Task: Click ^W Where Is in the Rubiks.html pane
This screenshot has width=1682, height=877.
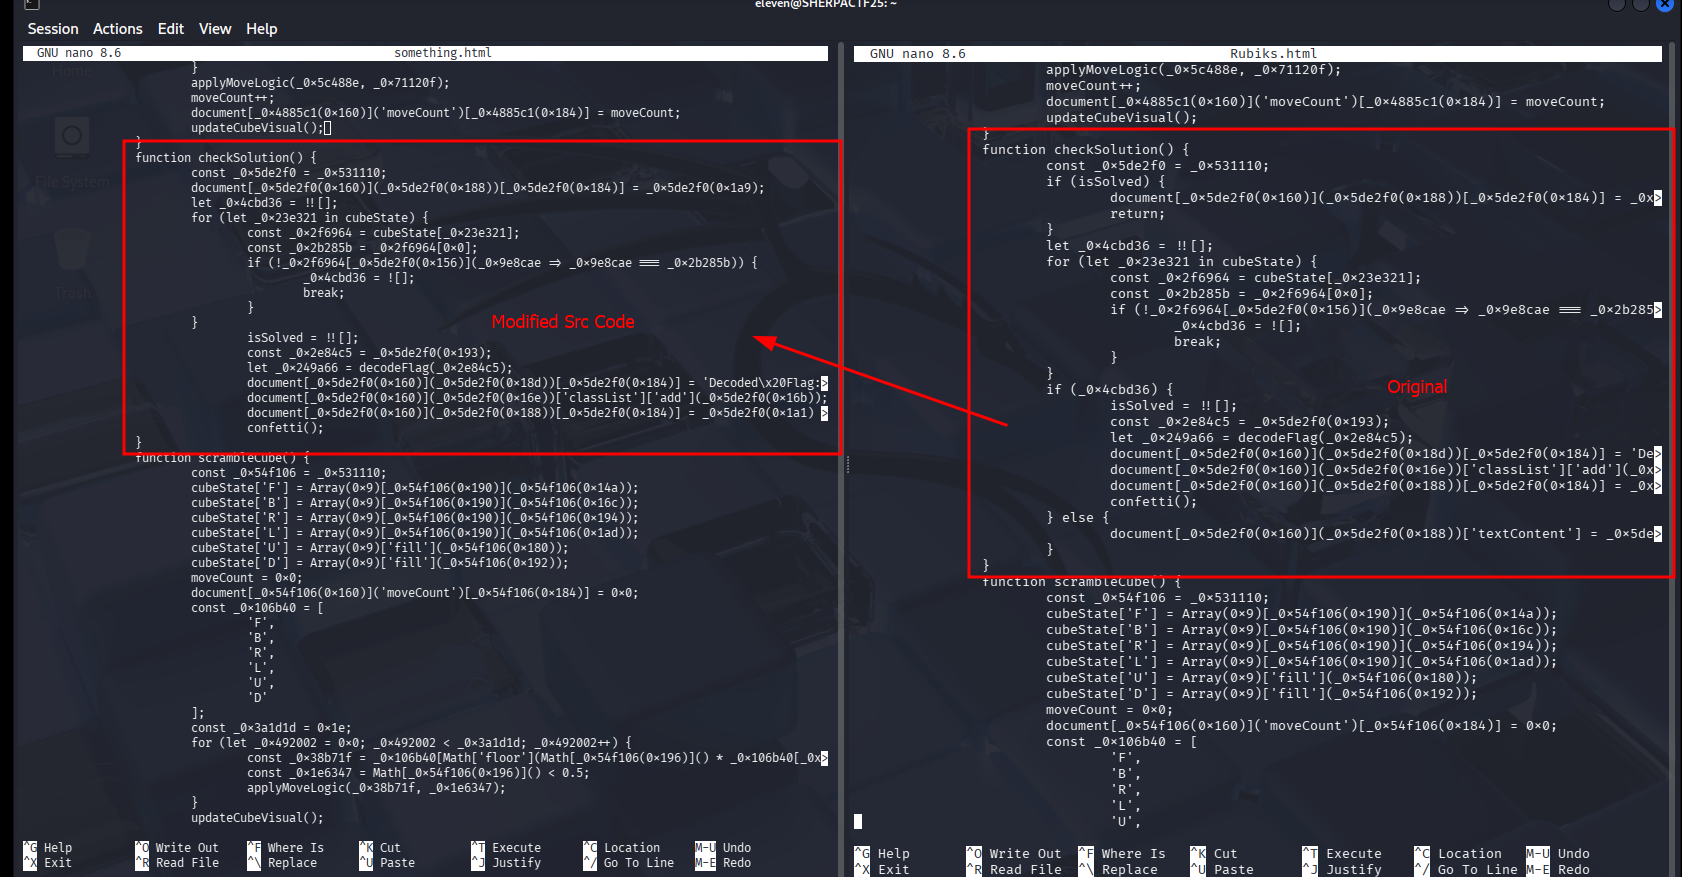Action: [1122, 854]
